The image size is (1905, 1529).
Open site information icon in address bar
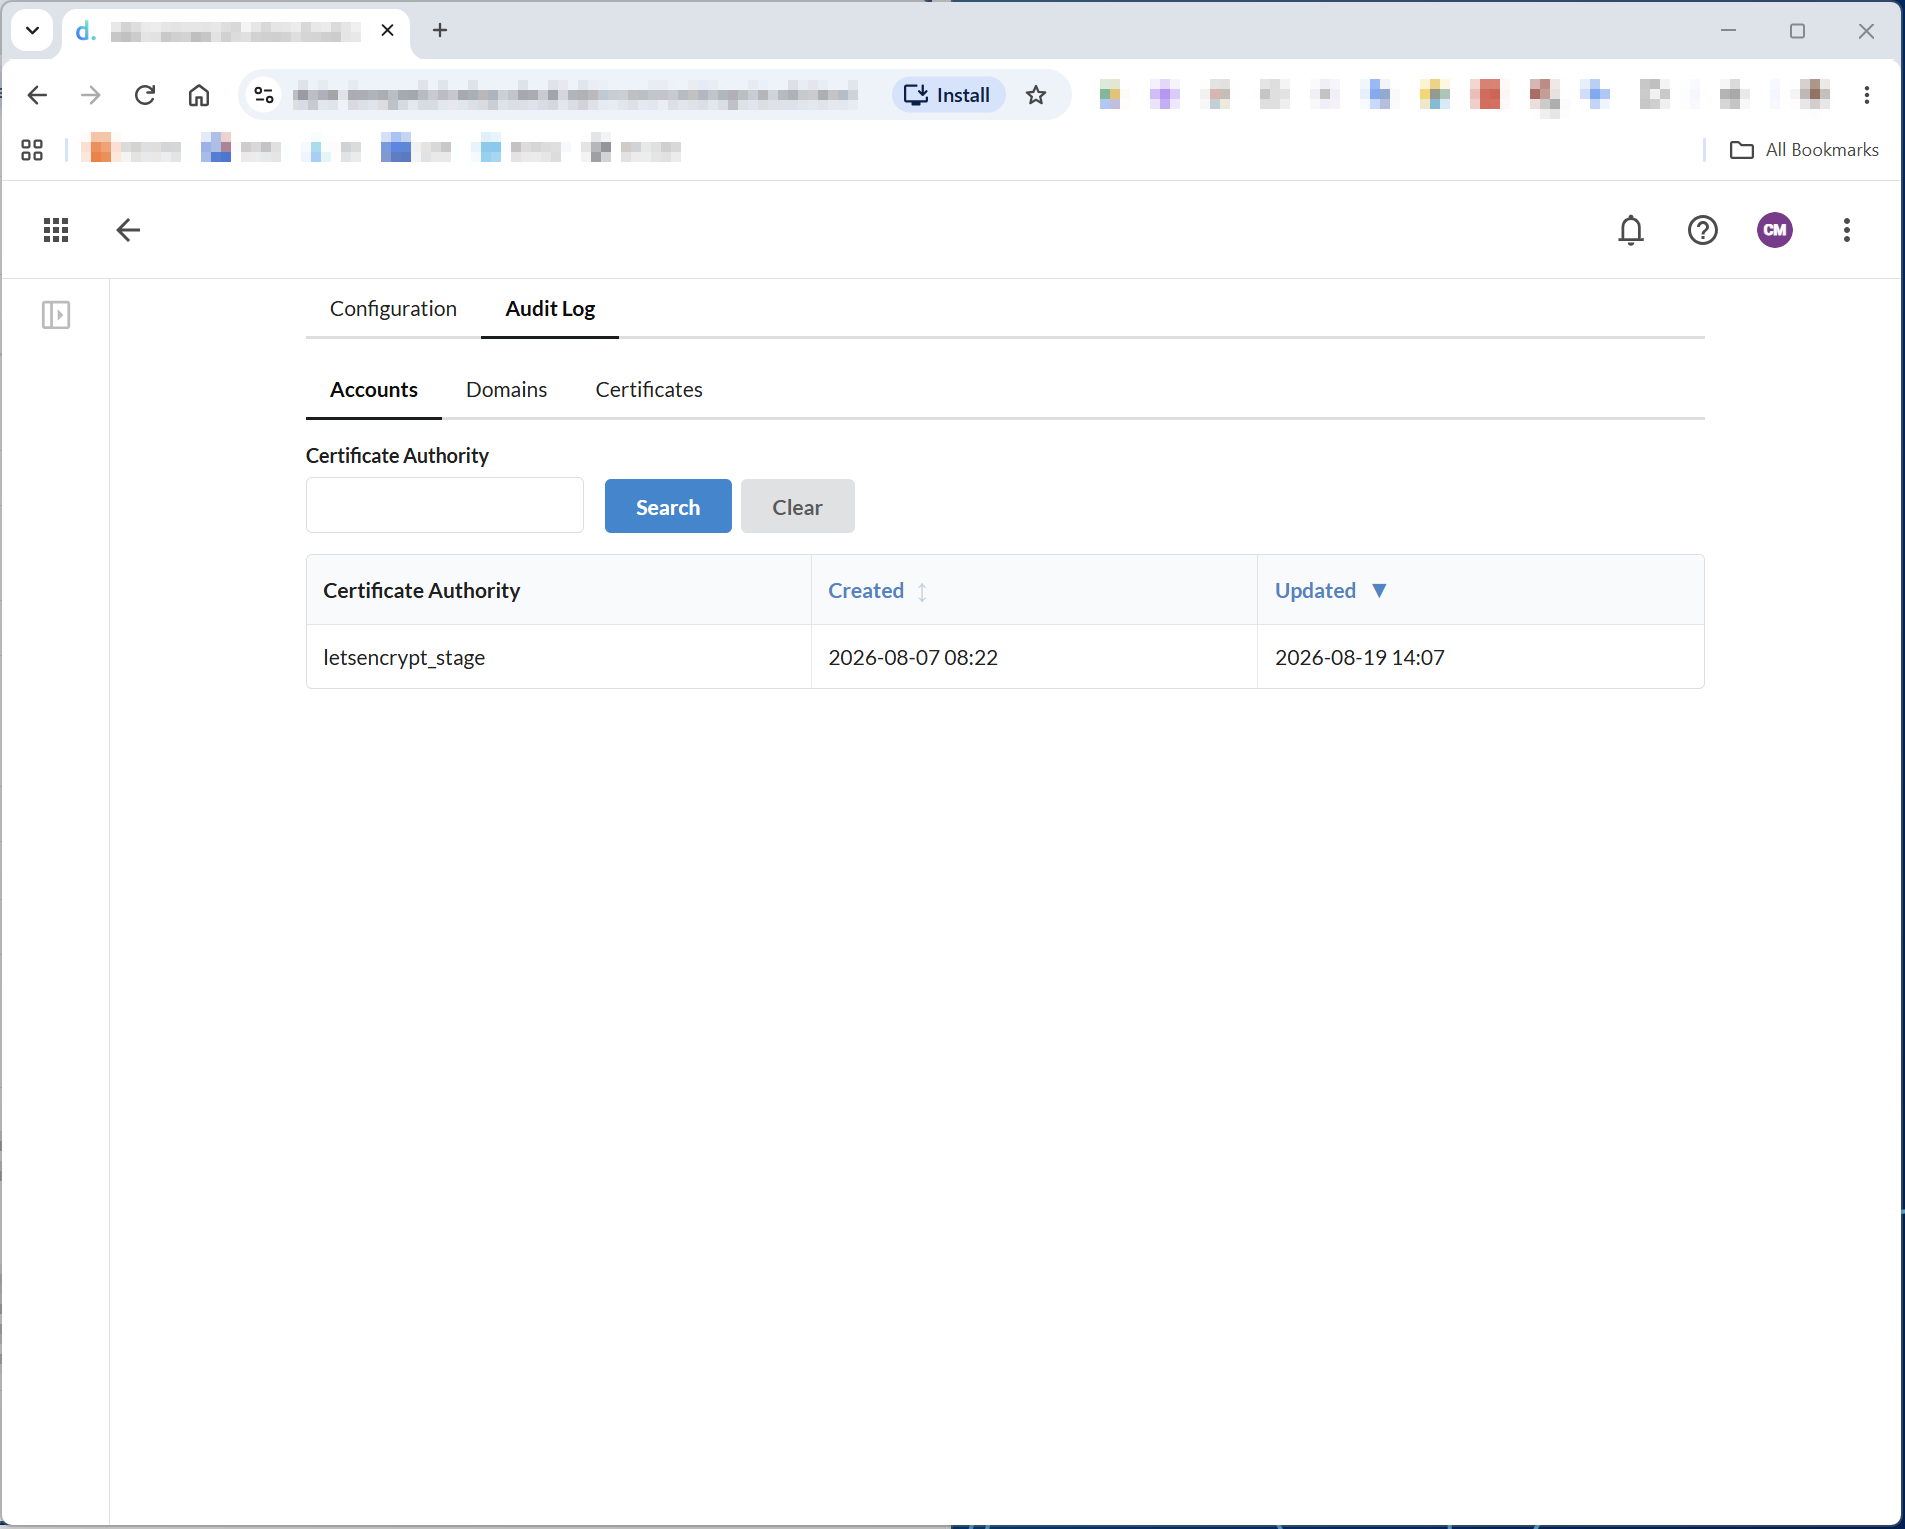click(x=264, y=95)
